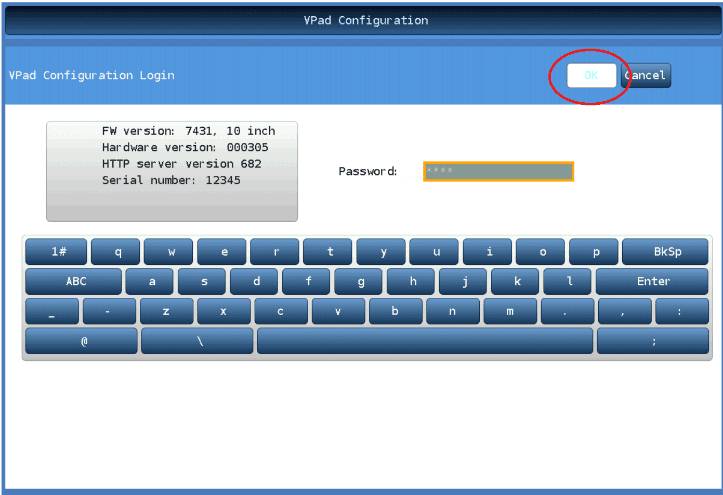Image resolution: width=723 pixels, height=495 pixels.
Task: Tap the semicolon key
Action: pyautogui.click(x=653, y=341)
